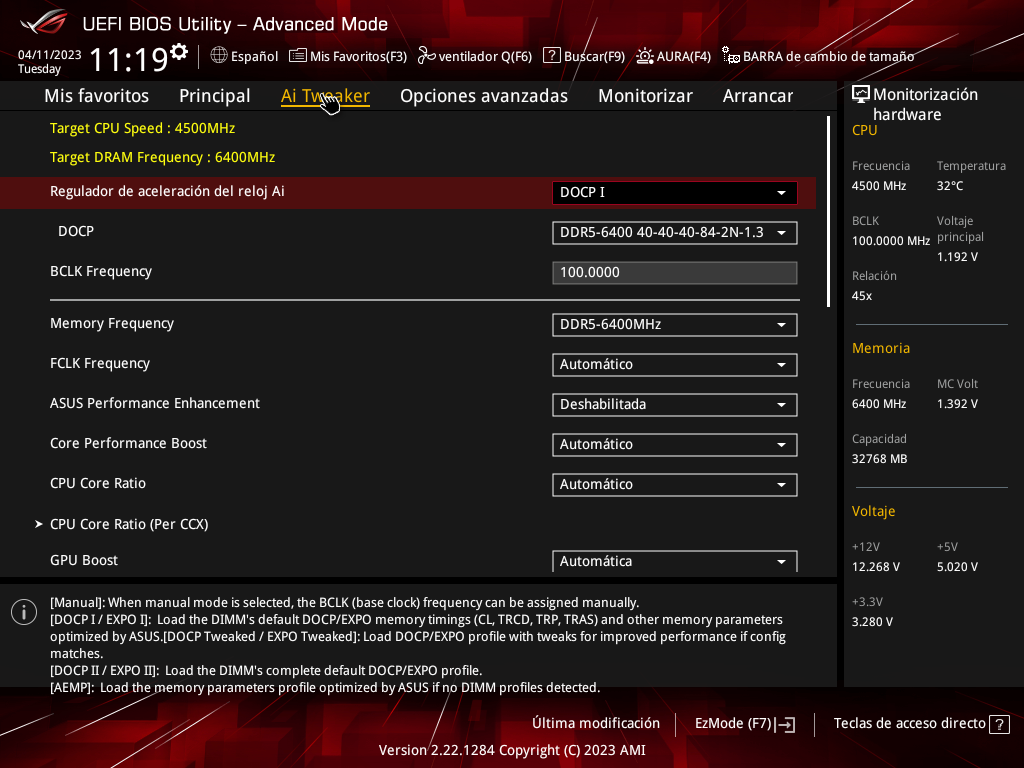Click the hotkeys question mark box icon
Screen dimensions: 1024x768
(x=999, y=724)
